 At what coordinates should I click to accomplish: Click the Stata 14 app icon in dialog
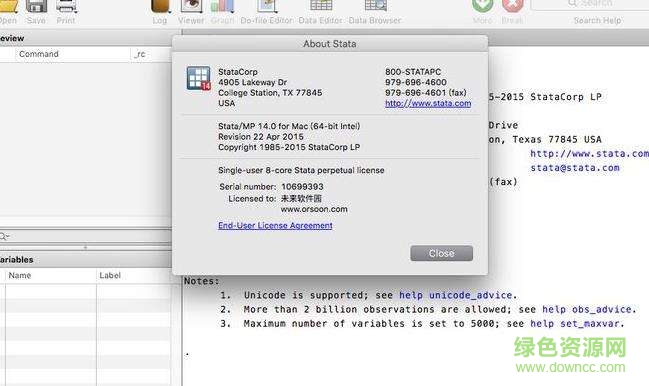click(x=199, y=78)
